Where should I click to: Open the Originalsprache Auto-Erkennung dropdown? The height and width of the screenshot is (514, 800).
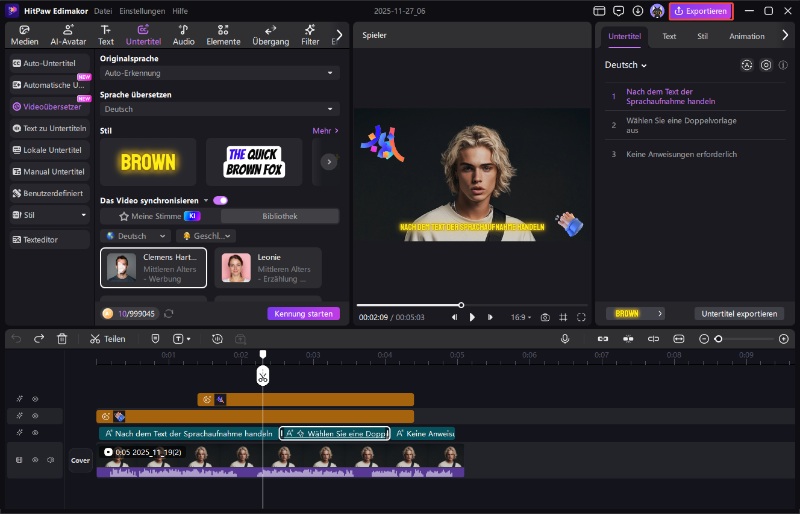pyautogui.click(x=219, y=73)
